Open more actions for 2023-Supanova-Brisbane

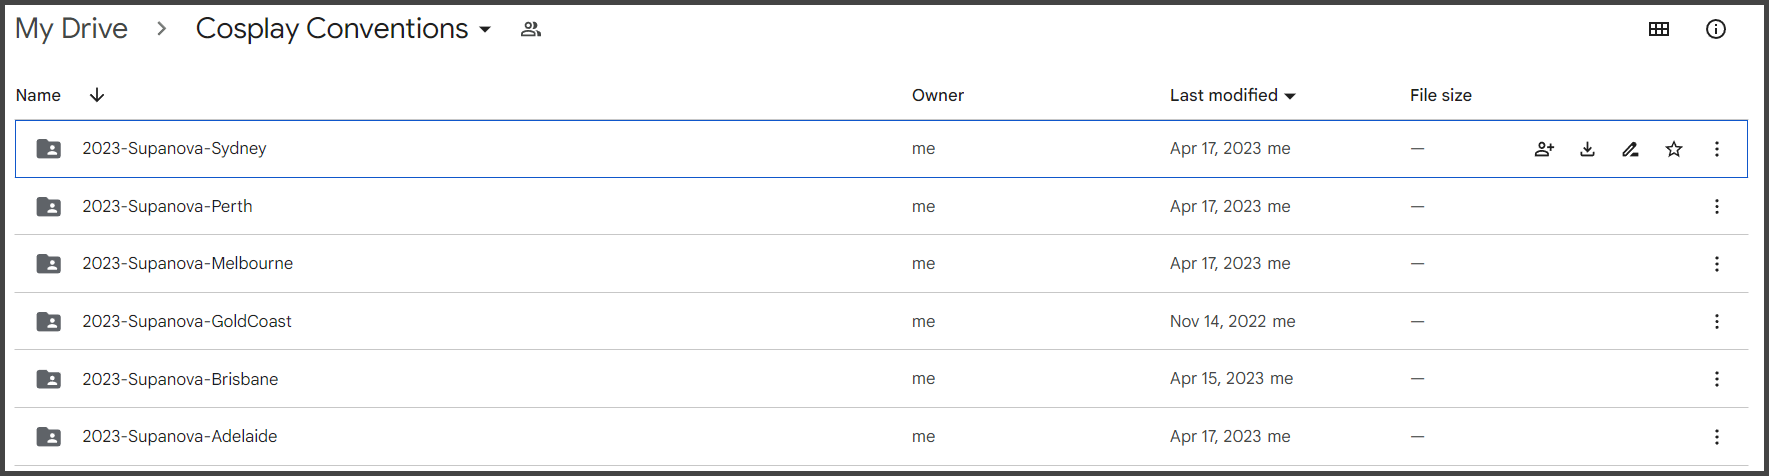(1717, 379)
